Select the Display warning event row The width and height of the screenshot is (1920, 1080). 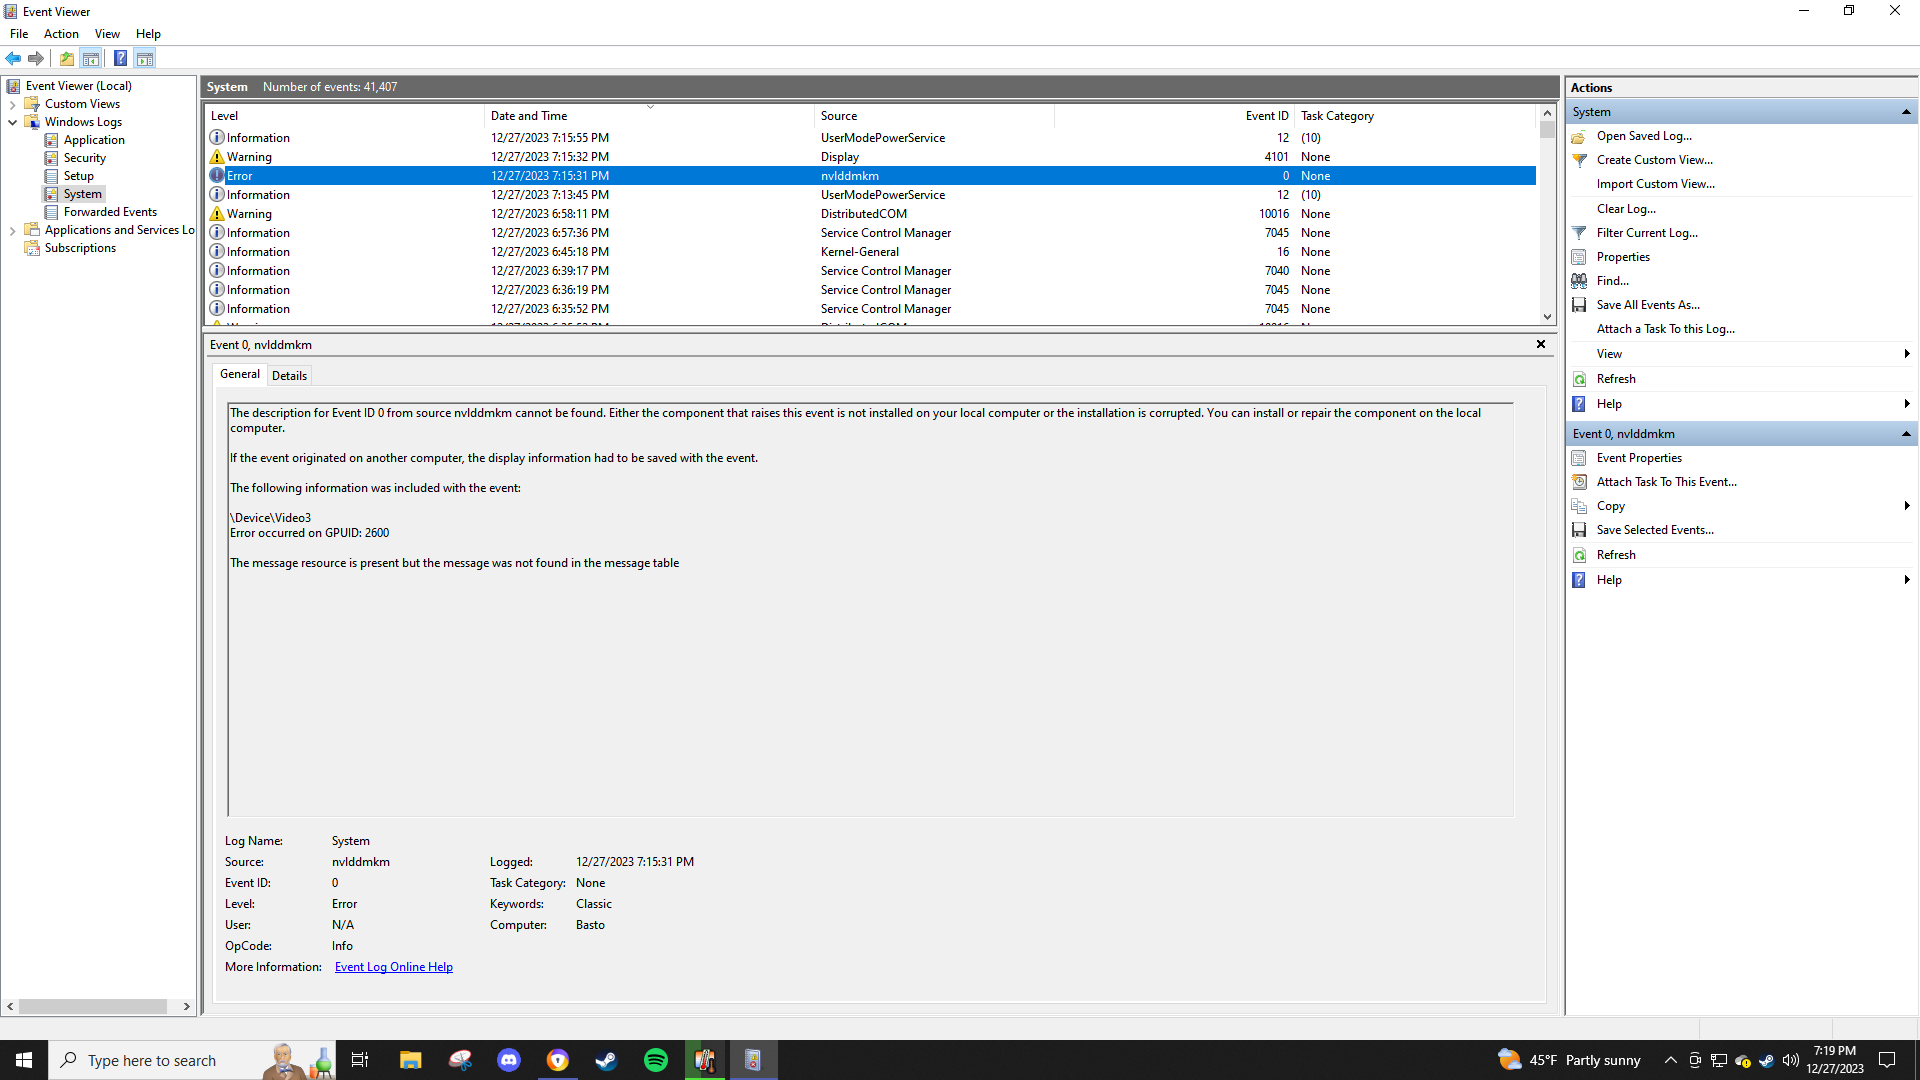coord(870,157)
